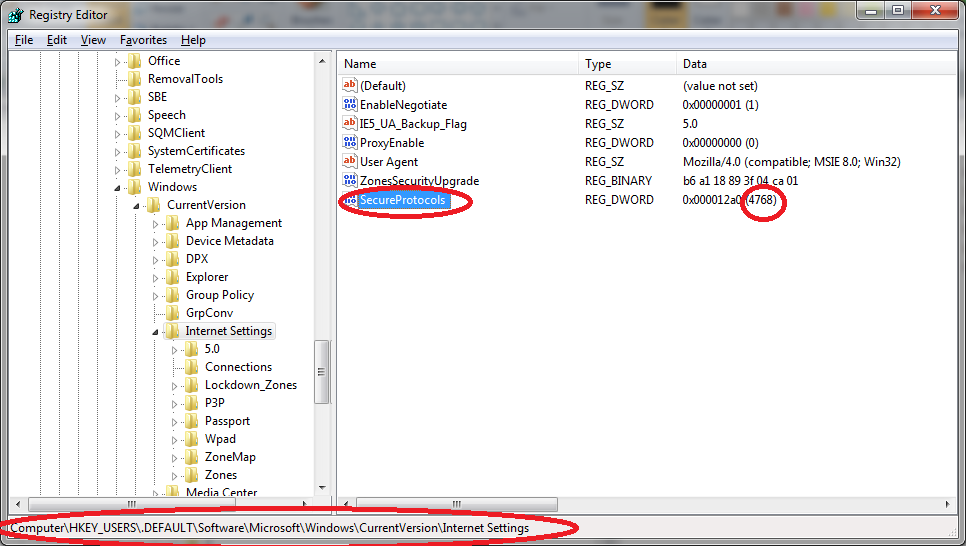Sort values by the Name column header
The width and height of the screenshot is (966, 546).
458,63
